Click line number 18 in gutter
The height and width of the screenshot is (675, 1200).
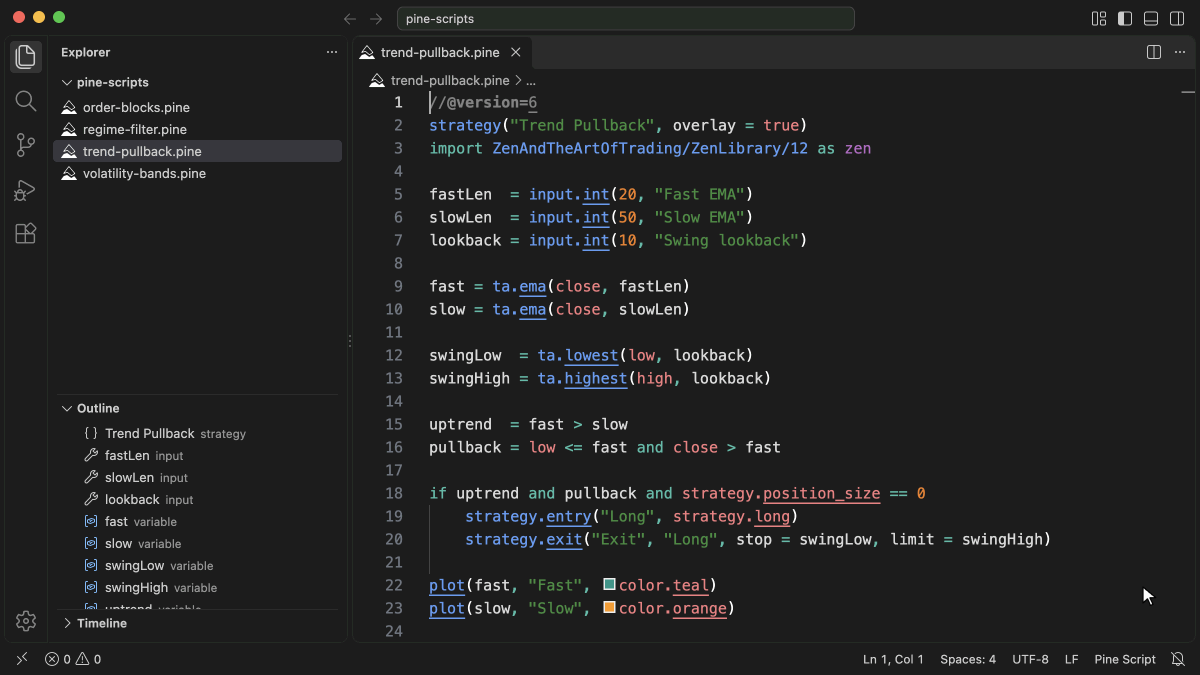[394, 493]
